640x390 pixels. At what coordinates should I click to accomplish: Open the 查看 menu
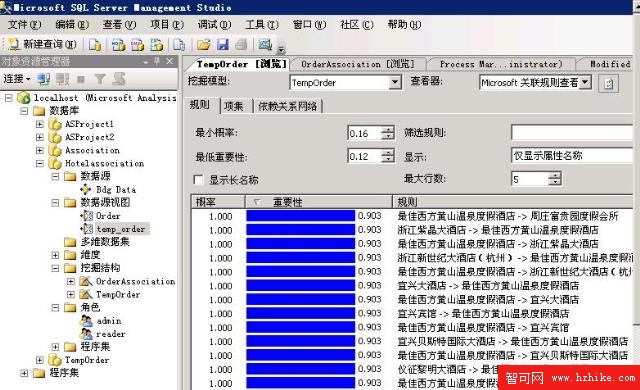point(119,25)
